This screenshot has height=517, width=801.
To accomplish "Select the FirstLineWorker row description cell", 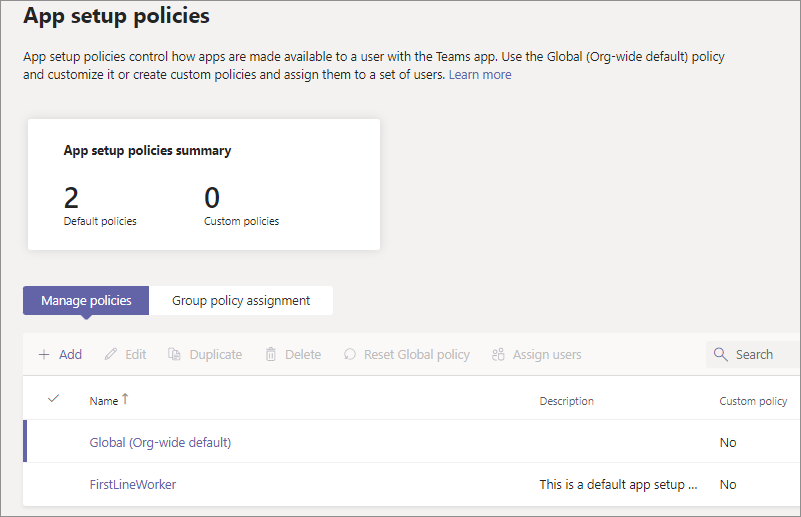I will click(x=619, y=485).
